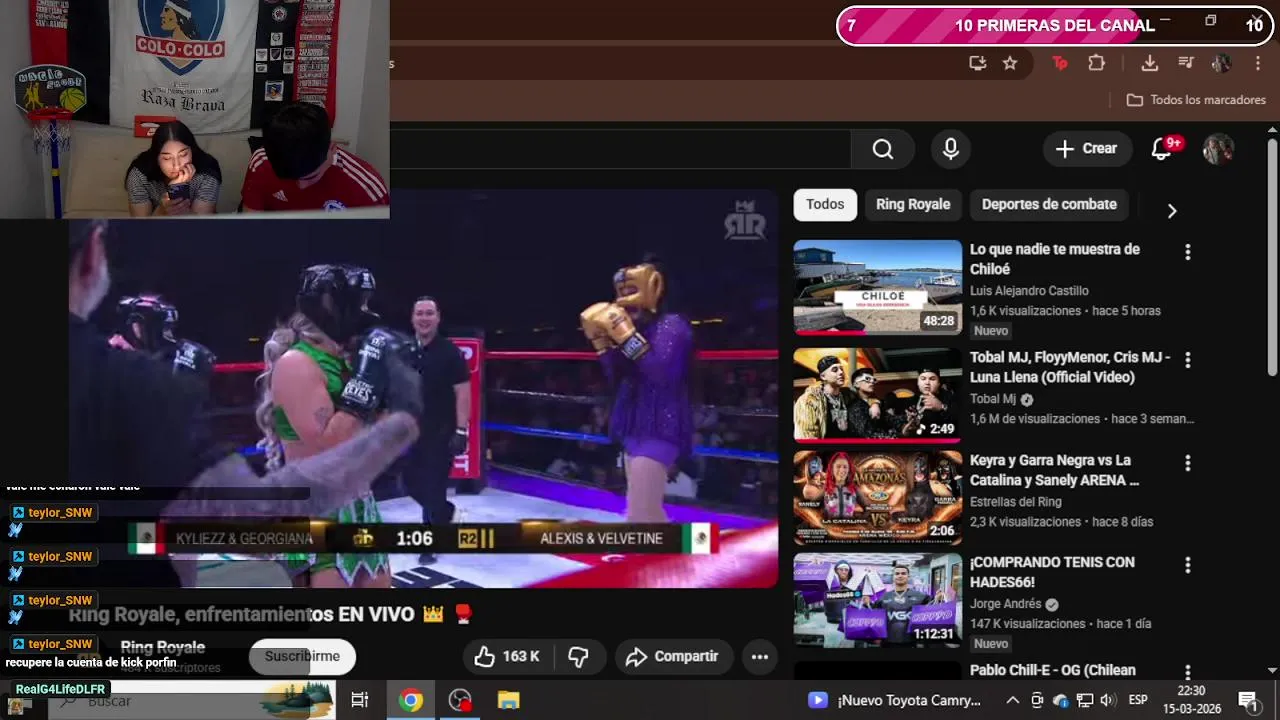Viewport: 1280px width, 720px height.
Task: Open Luna Llena Official Video thumbnail
Action: pyautogui.click(x=878, y=395)
